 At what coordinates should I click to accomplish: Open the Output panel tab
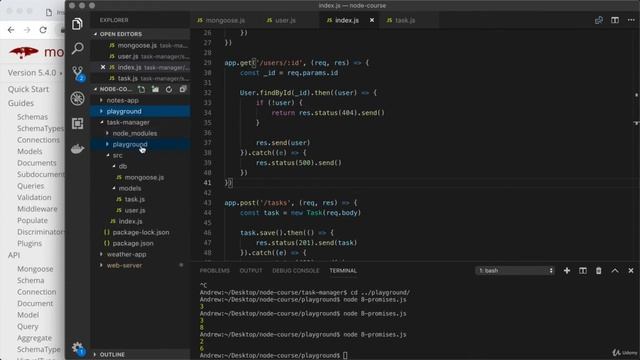click(251, 271)
